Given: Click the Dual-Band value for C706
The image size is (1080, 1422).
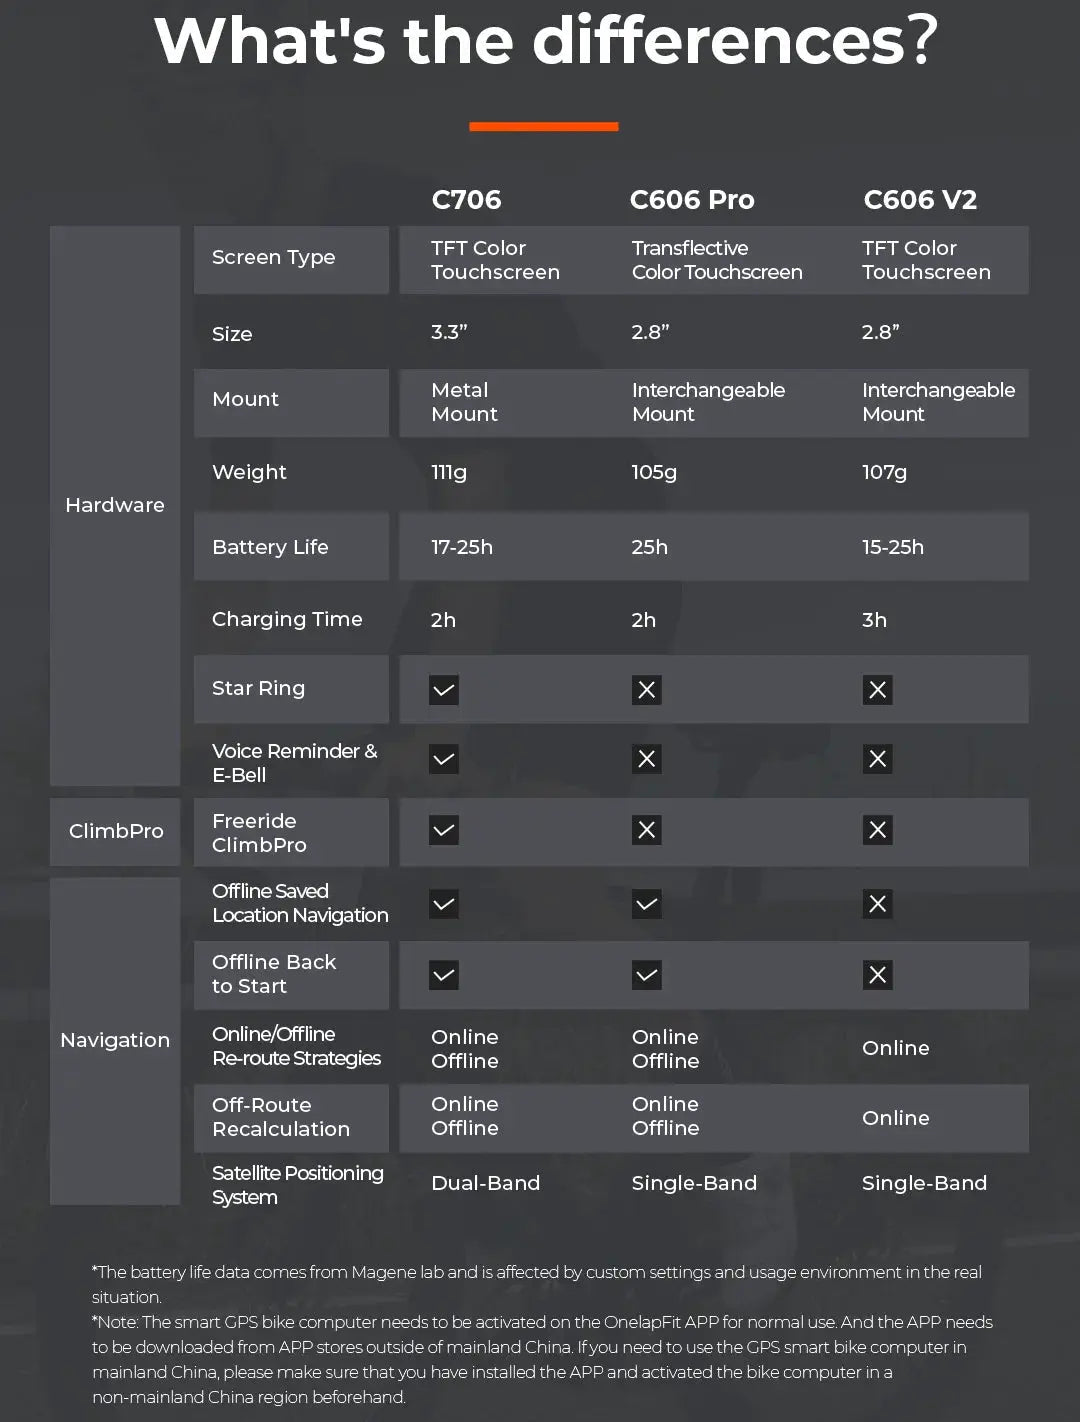Looking at the screenshot, I should pos(485,1183).
